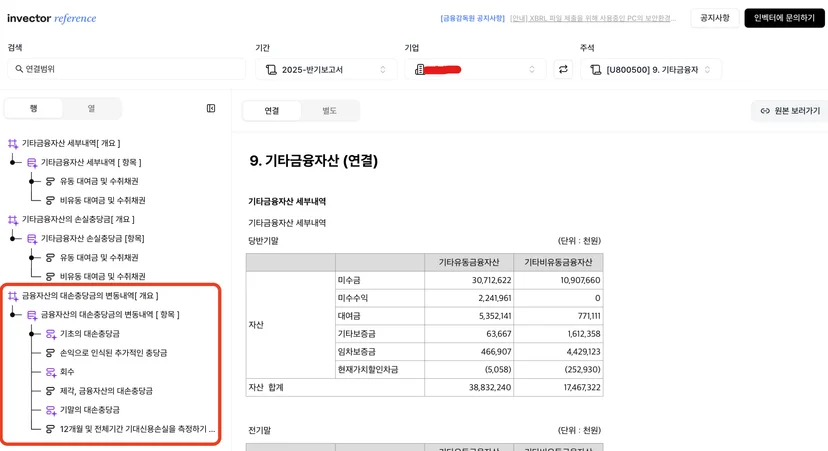Open the 기간 dropdown showing 2025-반기보고서
The image size is (828, 451).
(x=326, y=70)
